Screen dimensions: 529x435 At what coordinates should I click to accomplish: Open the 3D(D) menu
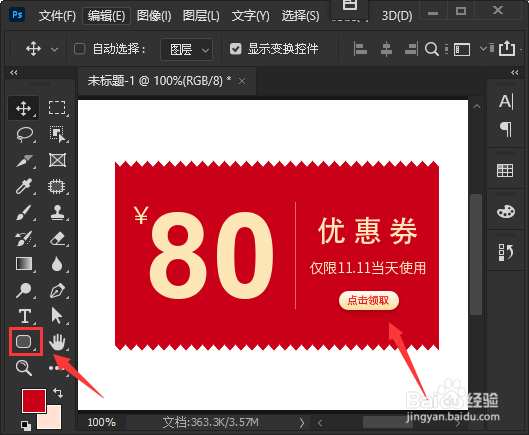tap(397, 16)
